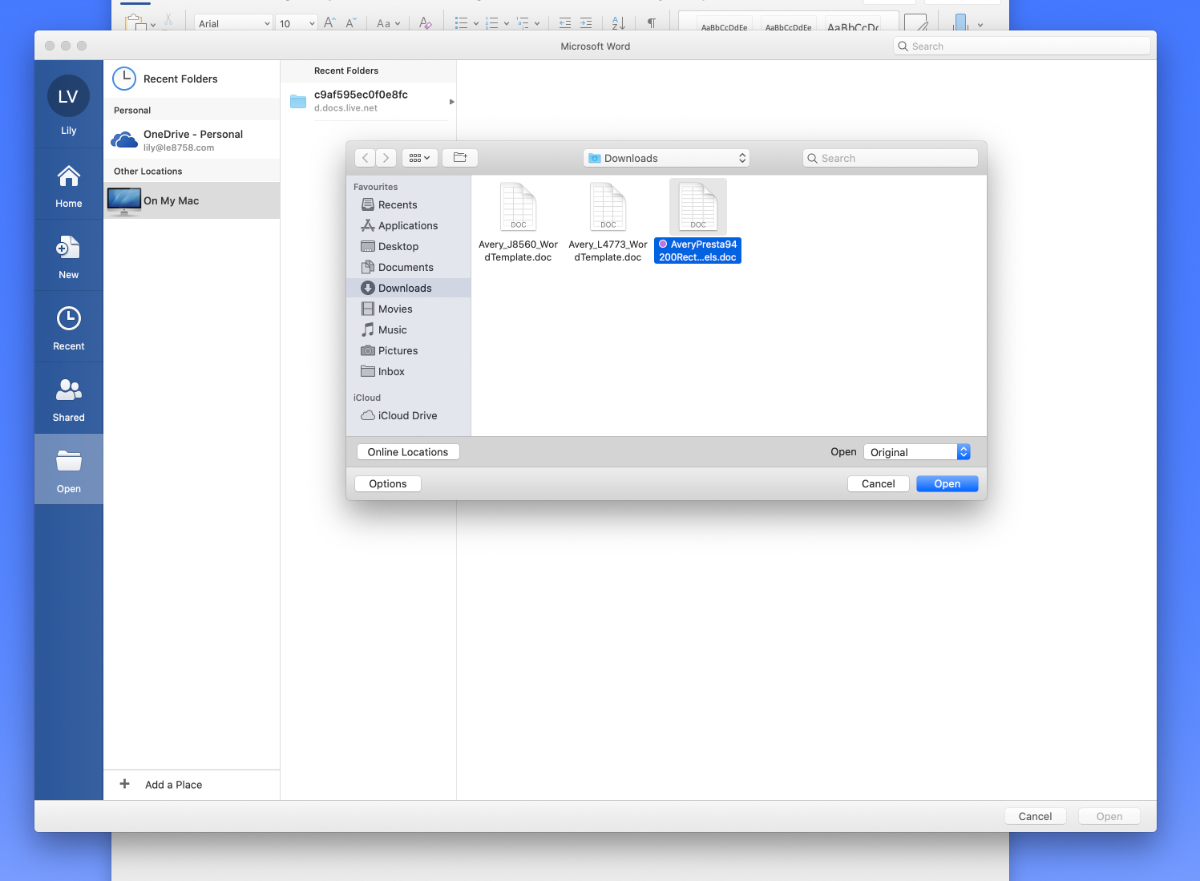Click Add a Place
Screen dimensions: 1200x881
(x=172, y=785)
